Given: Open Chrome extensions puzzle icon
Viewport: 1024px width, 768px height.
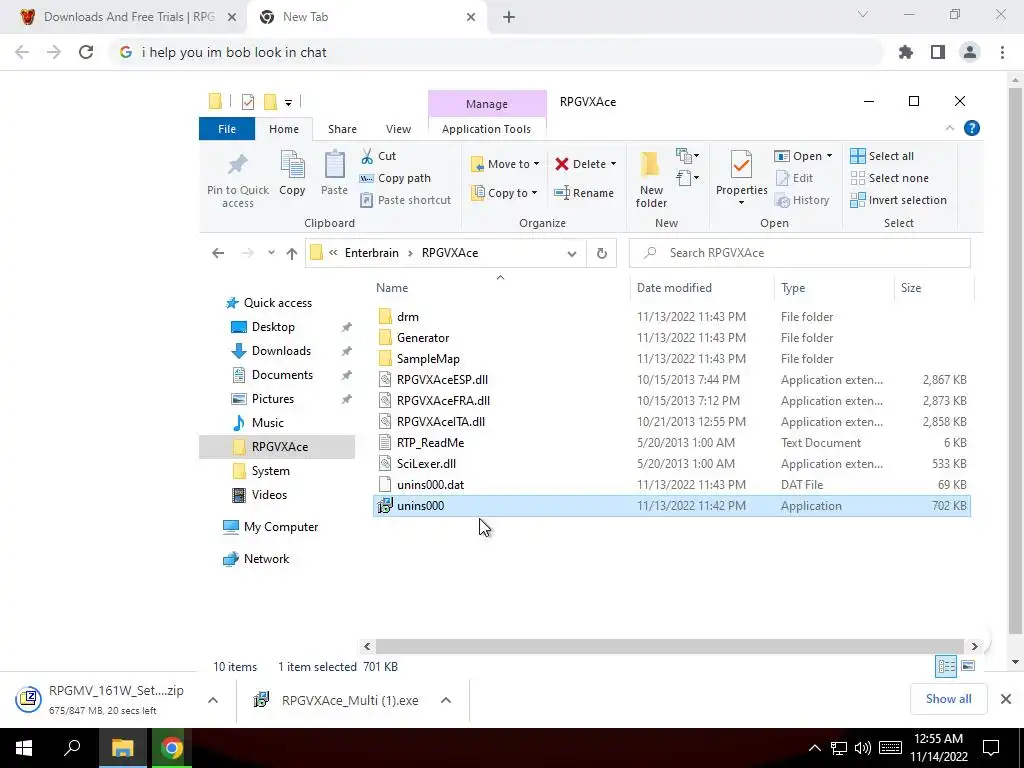Looking at the screenshot, I should [x=906, y=52].
